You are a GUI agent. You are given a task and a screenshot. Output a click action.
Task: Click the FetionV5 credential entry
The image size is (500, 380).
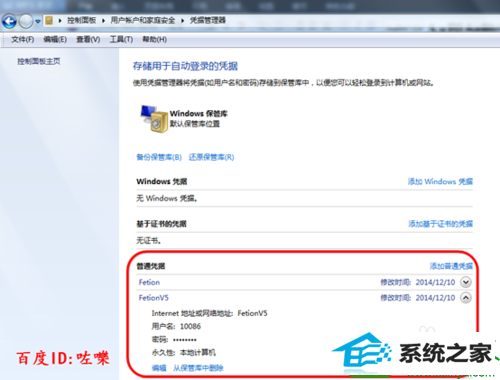point(154,298)
